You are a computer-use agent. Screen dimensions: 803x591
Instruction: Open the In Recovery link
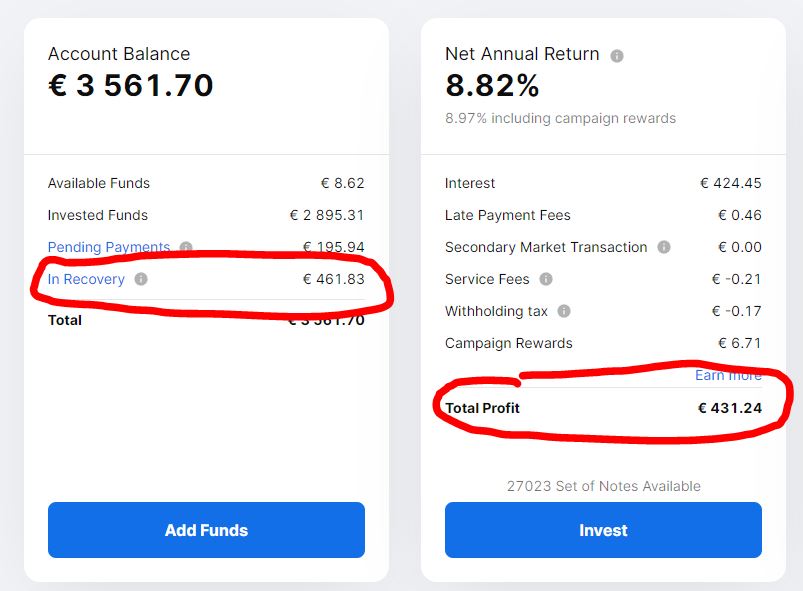click(x=86, y=279)
